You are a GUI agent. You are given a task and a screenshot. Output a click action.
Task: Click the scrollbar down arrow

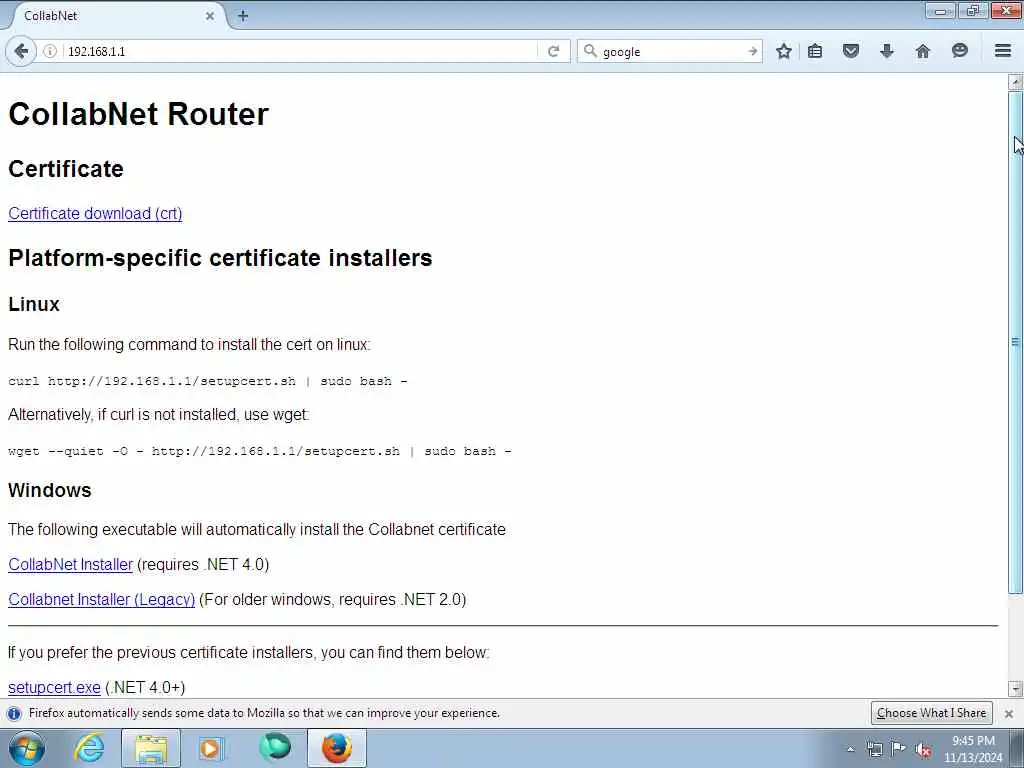point(1015,688)
